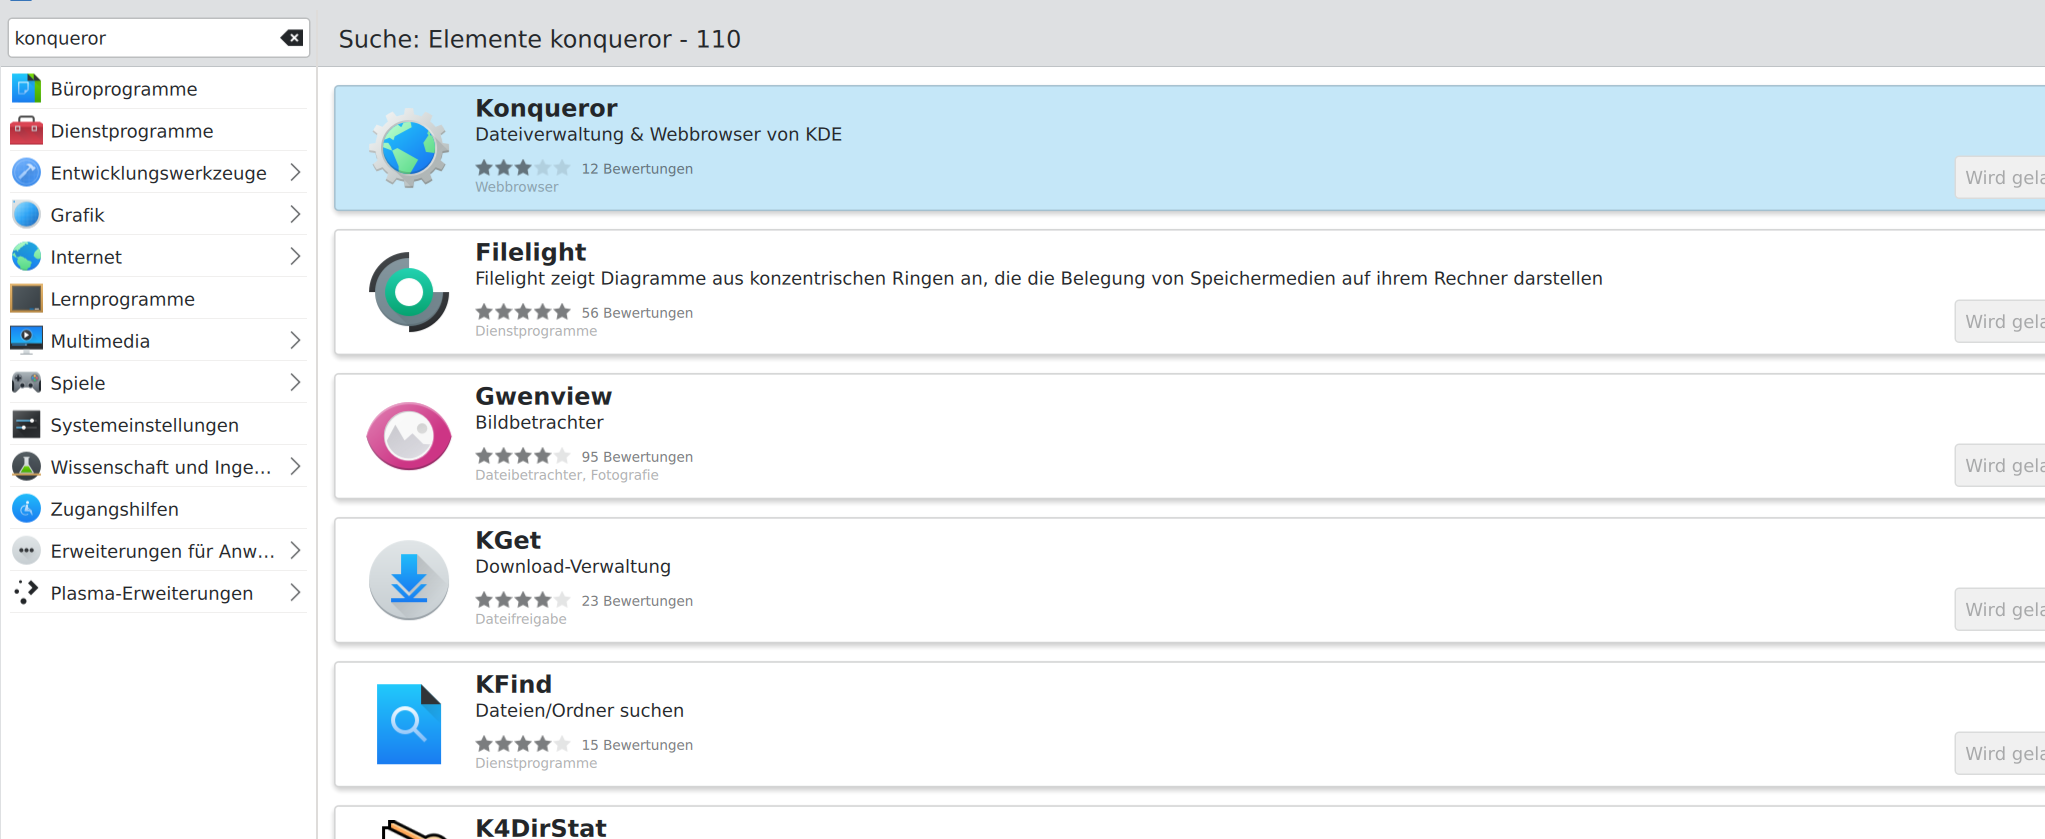Click the Plasma-Erweiterungen icon
Image resolution: width=2045 pixels, height=839 pixels.
click(x=26, y=593)
